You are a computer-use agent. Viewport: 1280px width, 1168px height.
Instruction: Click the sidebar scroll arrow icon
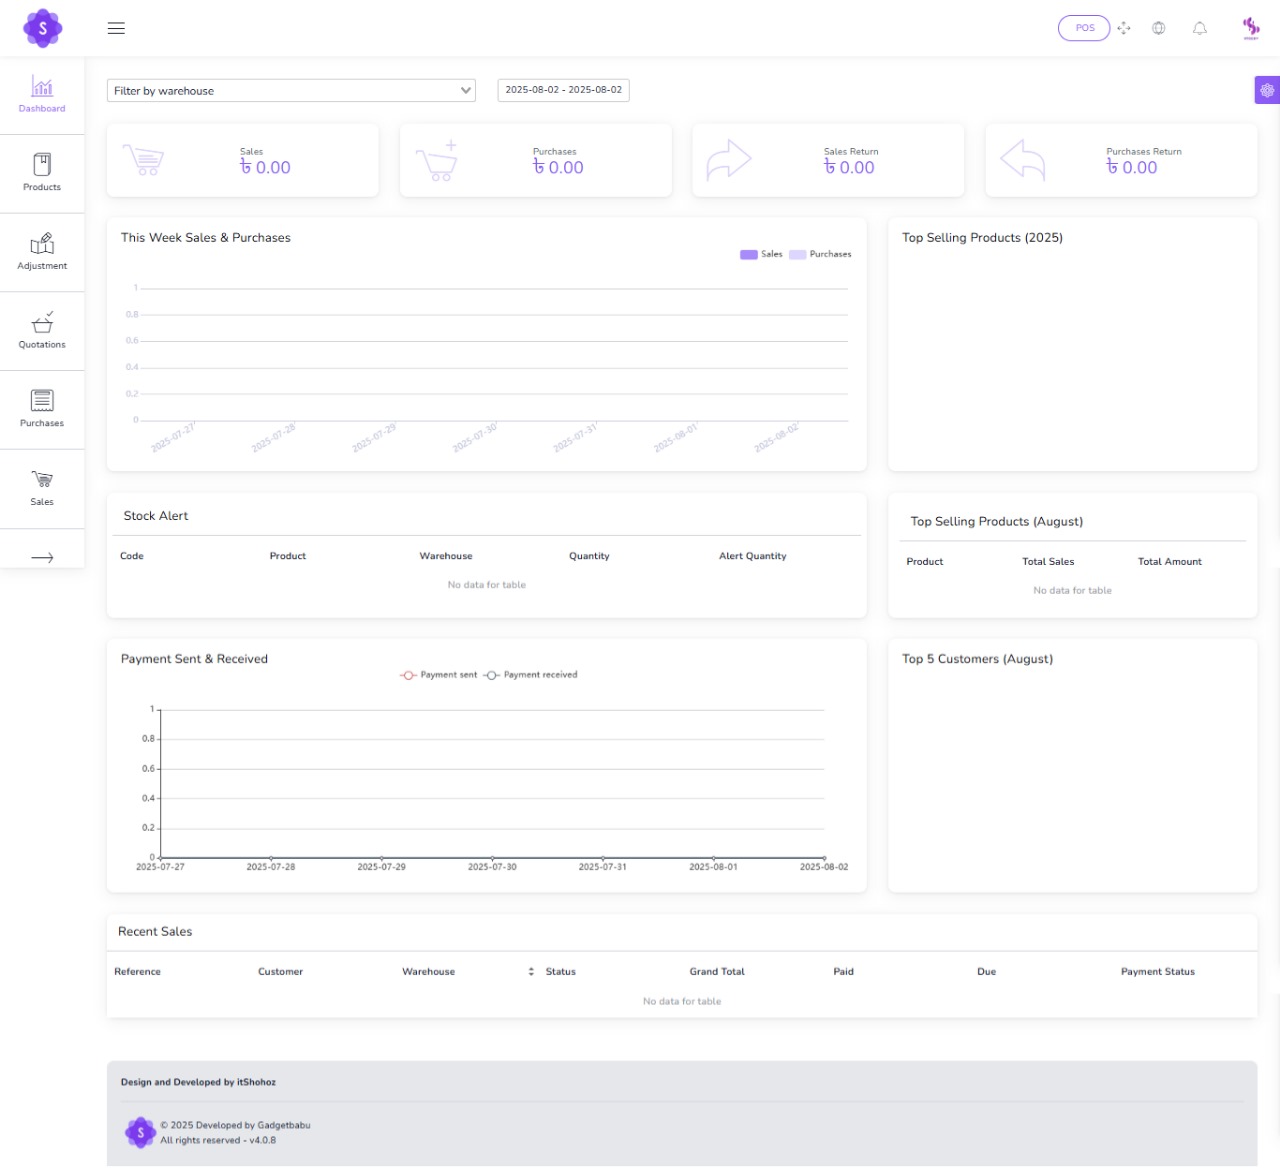click(x=42, y=558)
